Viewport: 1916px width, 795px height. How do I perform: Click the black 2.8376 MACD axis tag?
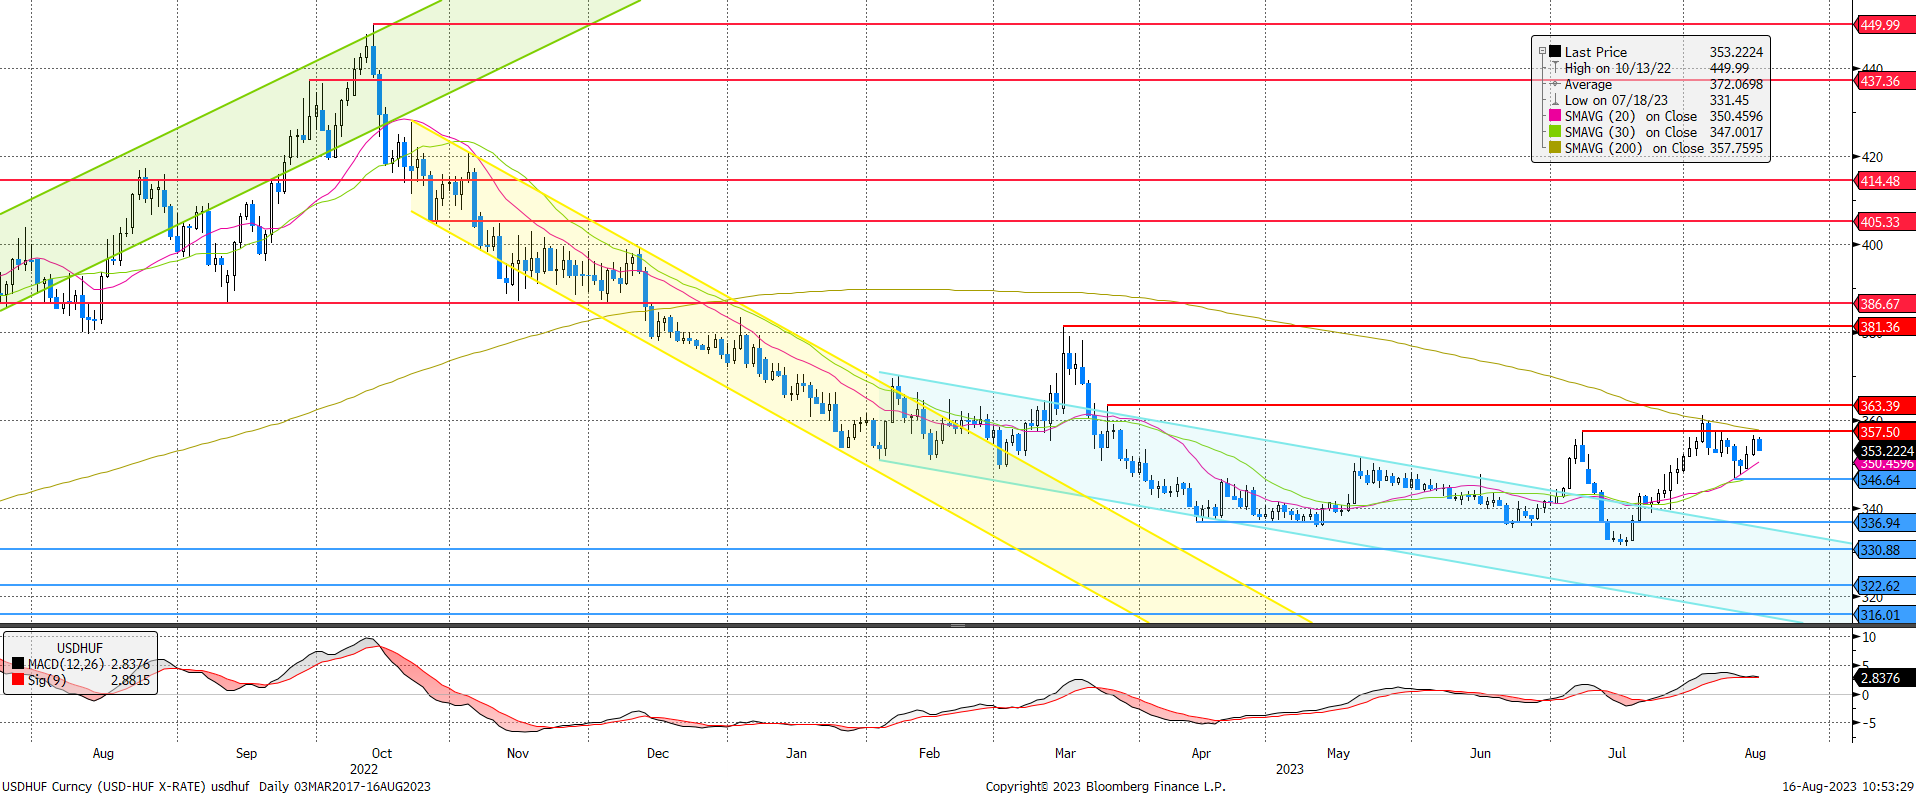[x=1884, y=678]
